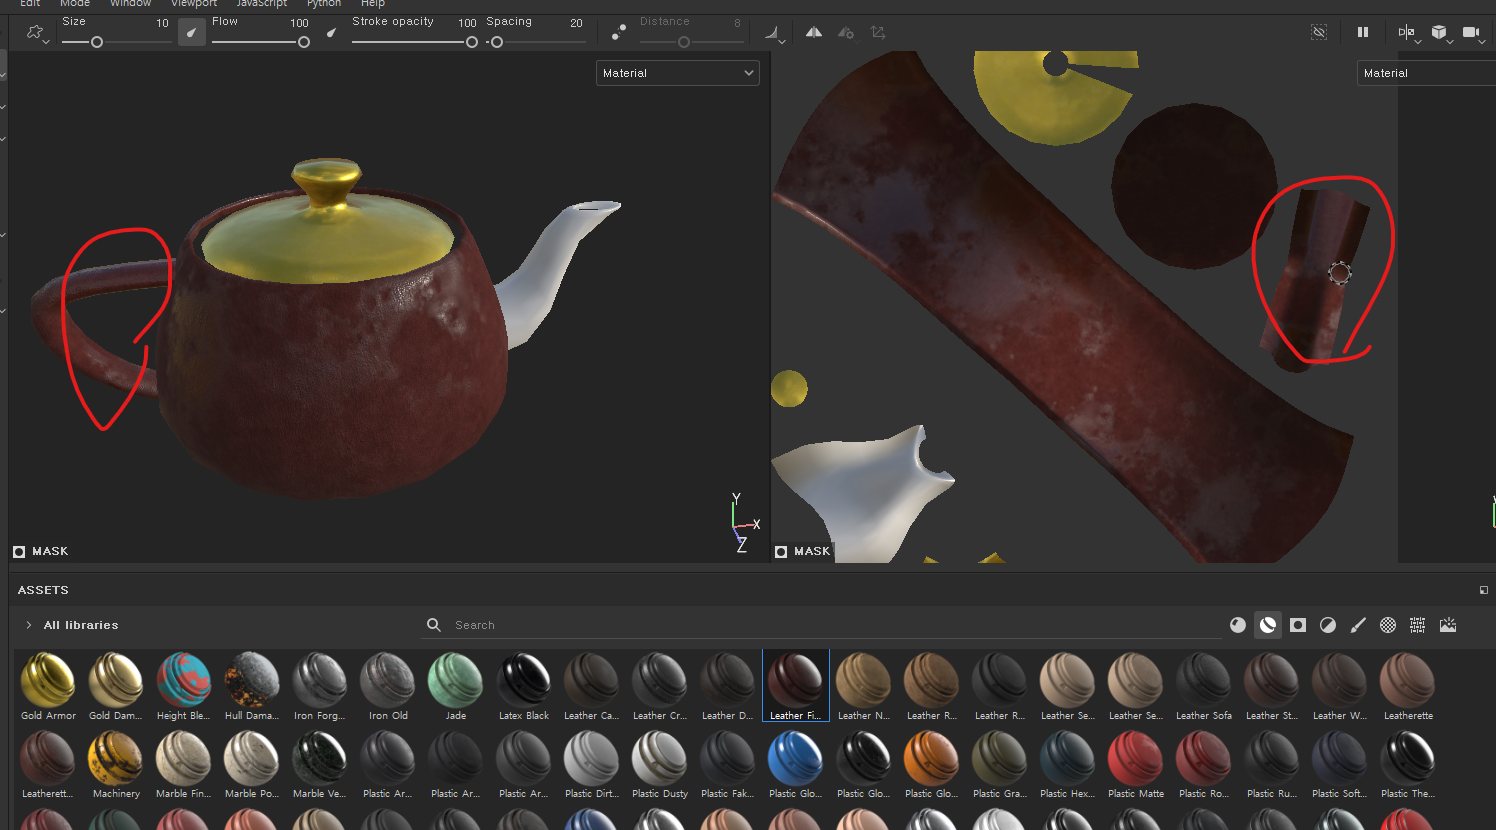
Task: Open the Edit menu
Action: [x=30, y=4]
